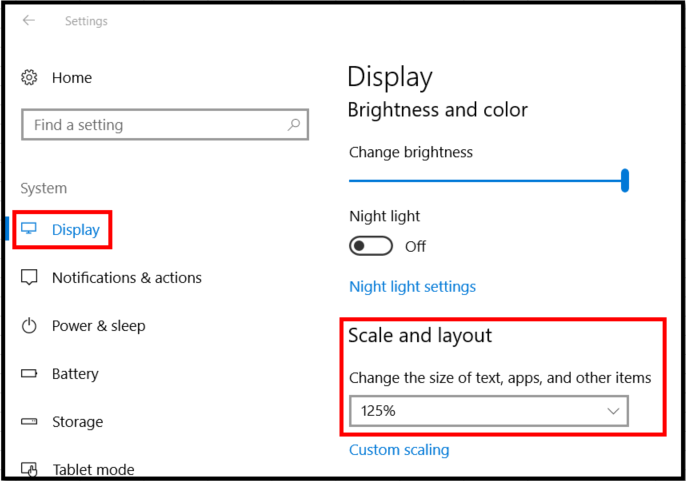The image size is (686, 481).
Task: Click the Tablet mode icon
Action: click(x=30, y=468)
